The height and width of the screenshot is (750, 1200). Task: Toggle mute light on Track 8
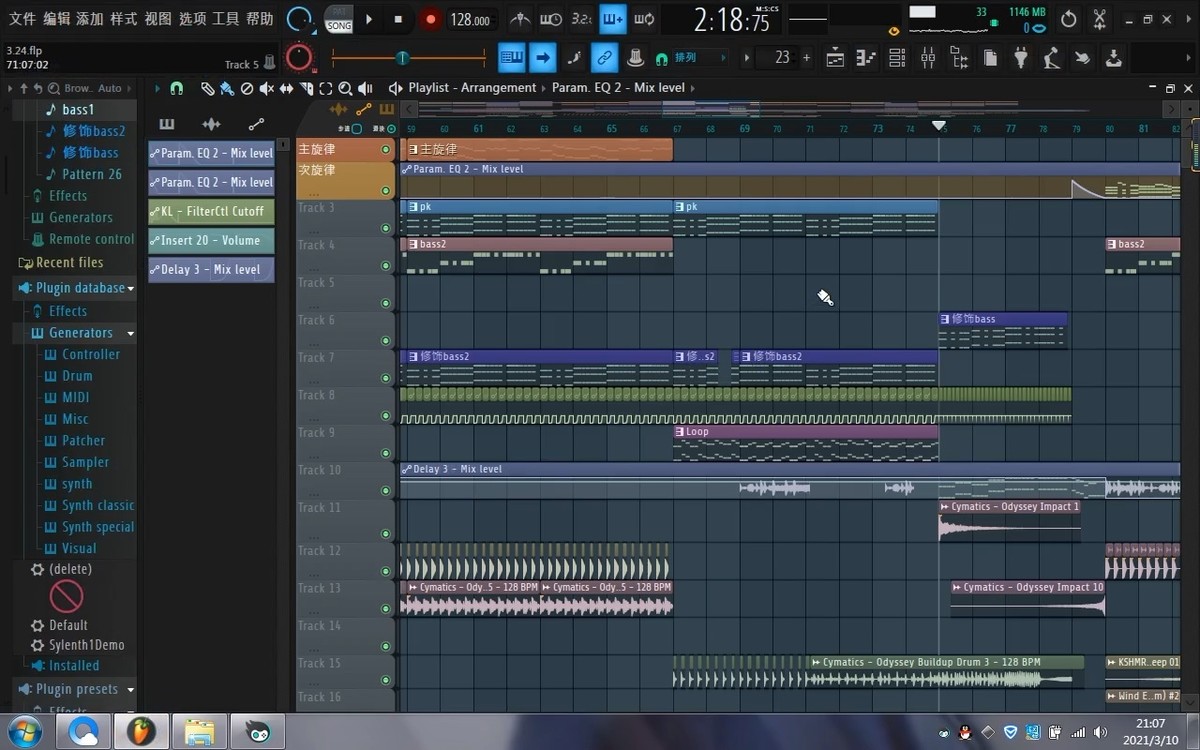coord(386,415)
